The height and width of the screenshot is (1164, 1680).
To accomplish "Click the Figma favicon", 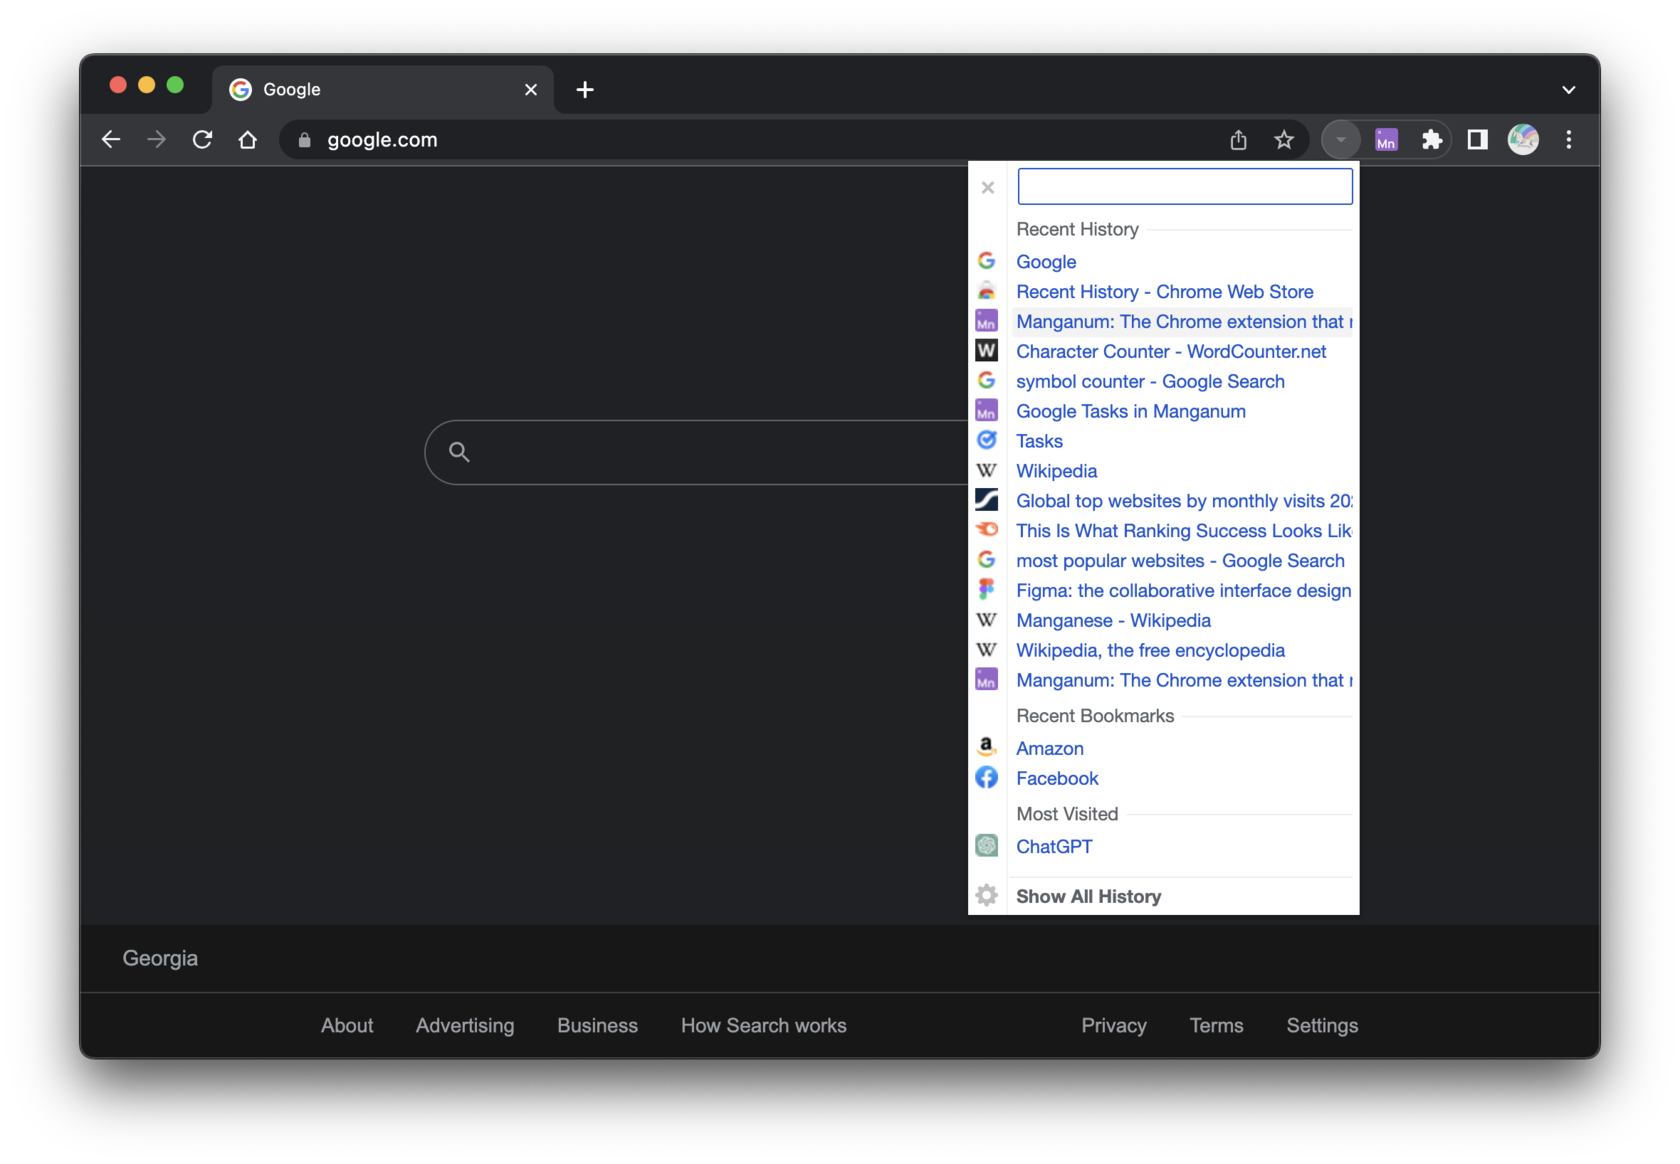I will point(986,590).
